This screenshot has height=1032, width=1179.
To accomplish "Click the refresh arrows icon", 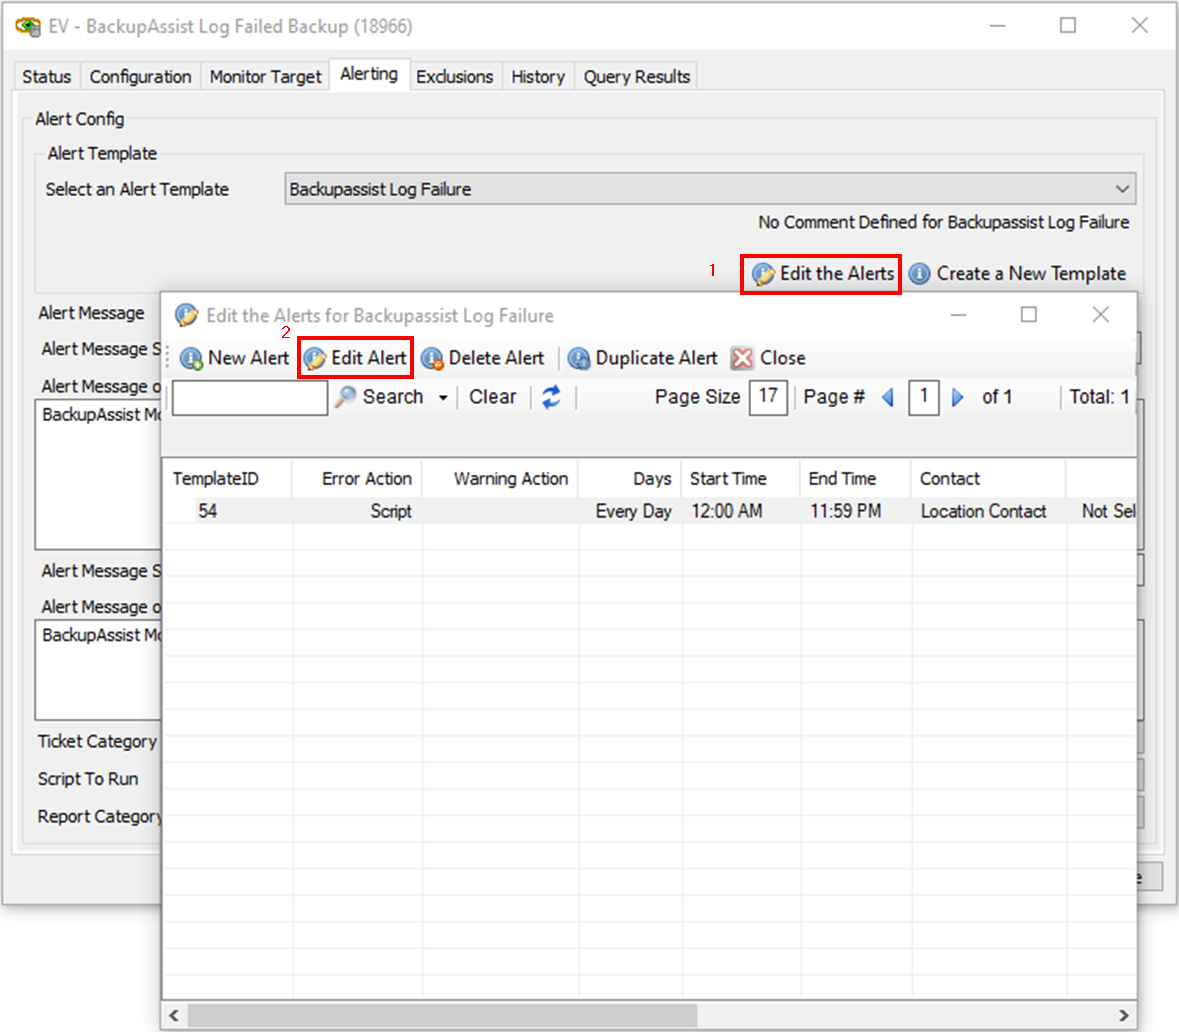I will pos(551,397).
